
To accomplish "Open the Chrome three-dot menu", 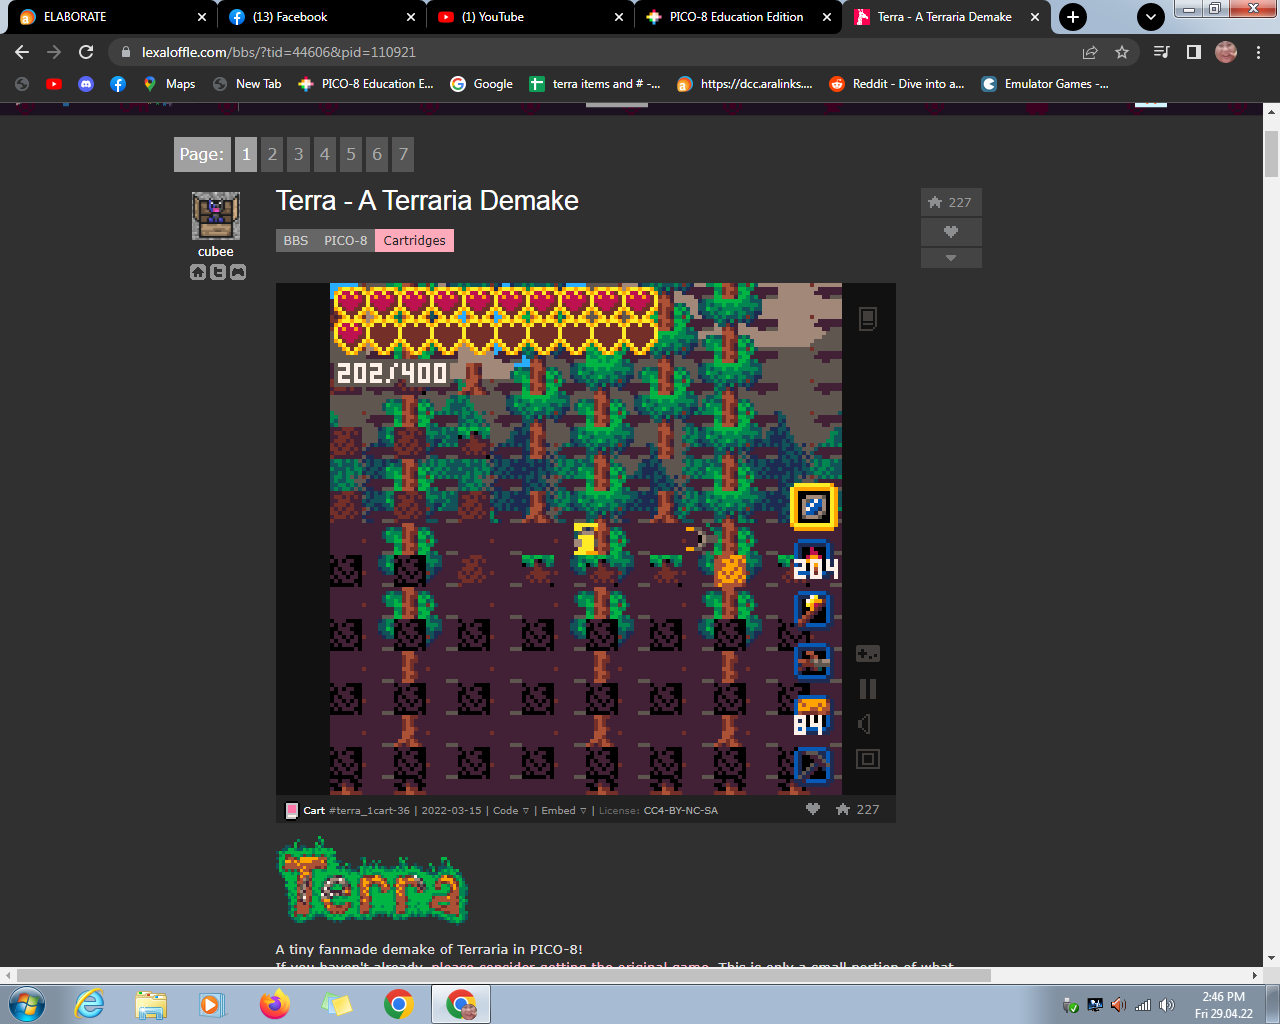I will click(x=1258, y=52).
